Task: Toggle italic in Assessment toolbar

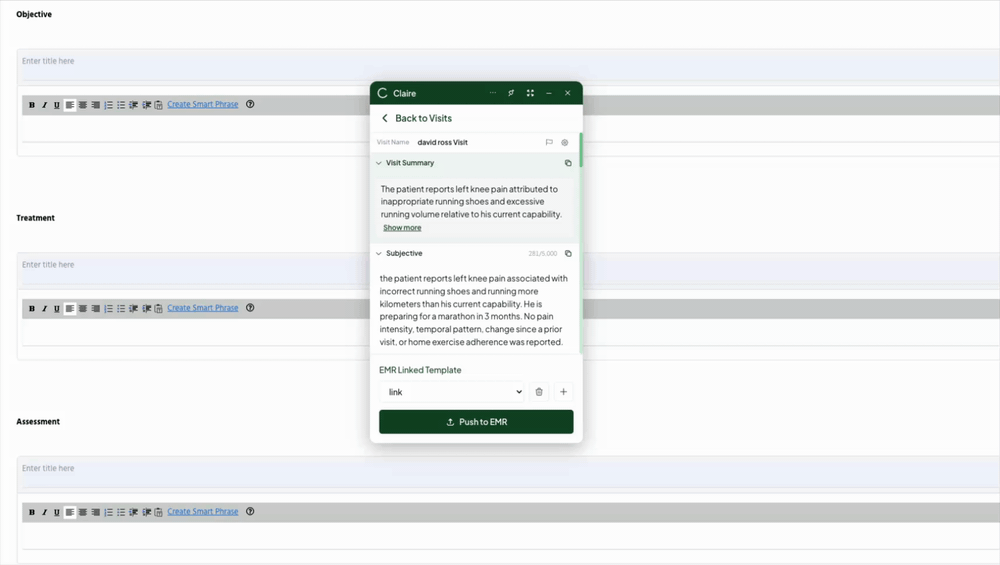Action: 44,512
